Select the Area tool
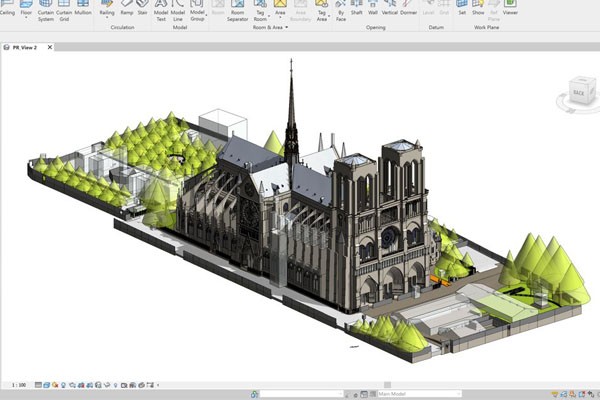Image resolution: width=600 pixels, height=400 pixels. tap(280, 8)
